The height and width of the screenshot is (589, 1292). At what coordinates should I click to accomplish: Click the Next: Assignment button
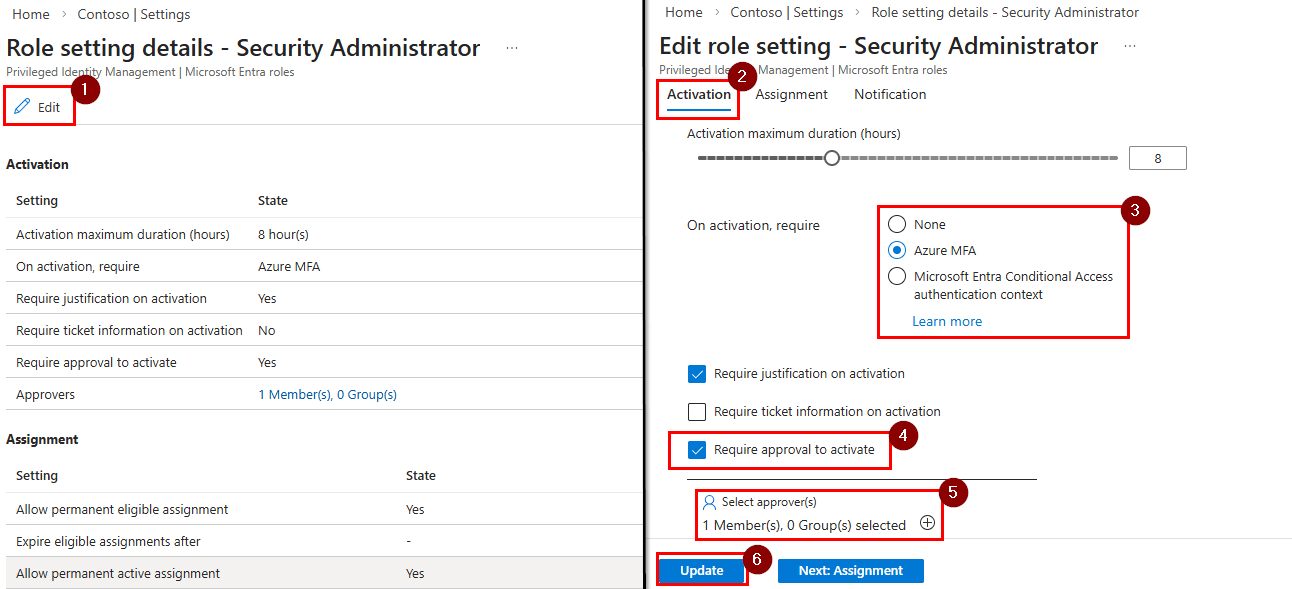point(850,570)
